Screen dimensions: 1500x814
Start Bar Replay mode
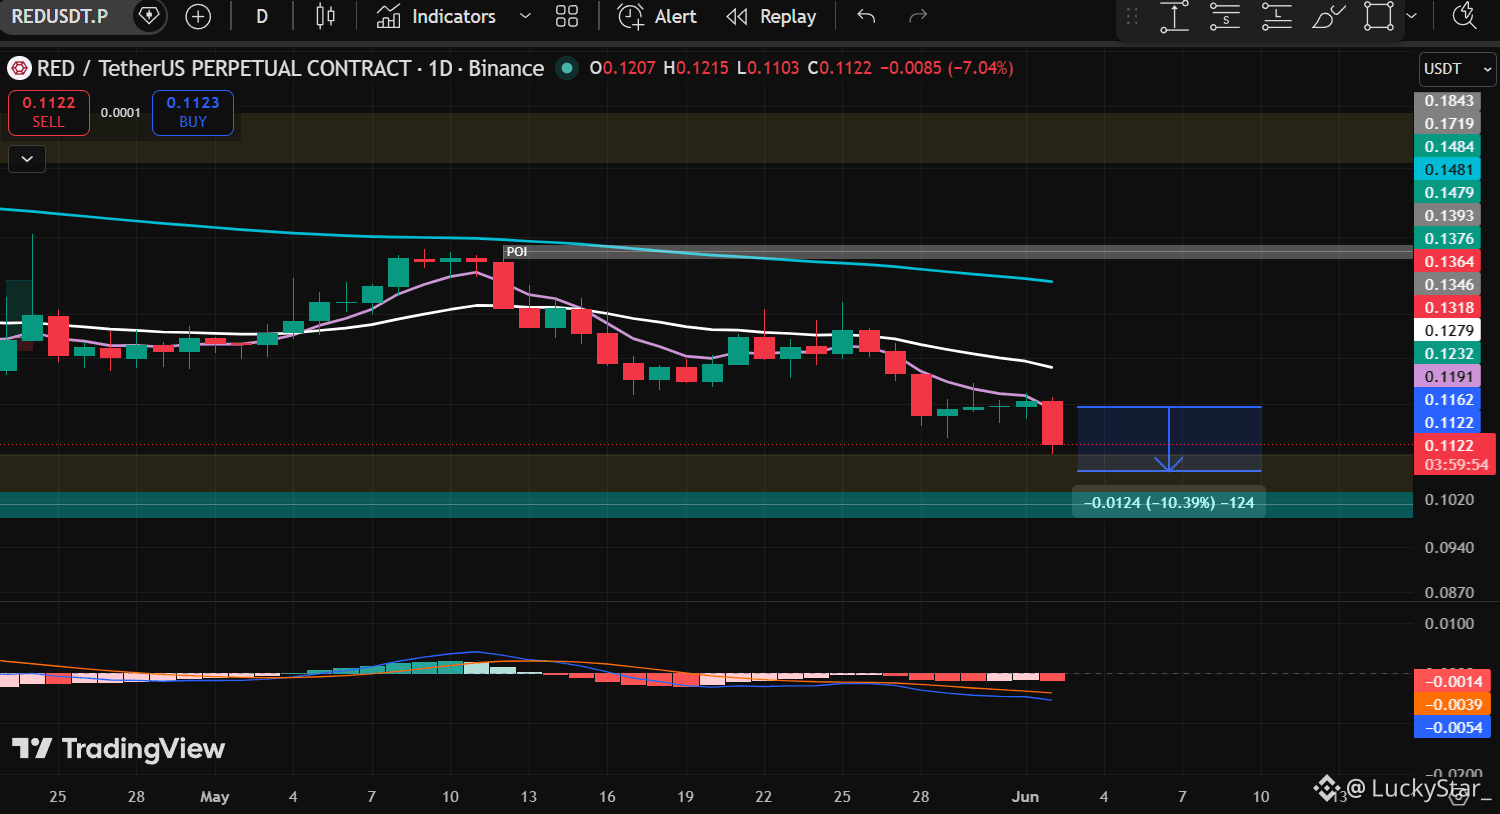click(771, 16)
